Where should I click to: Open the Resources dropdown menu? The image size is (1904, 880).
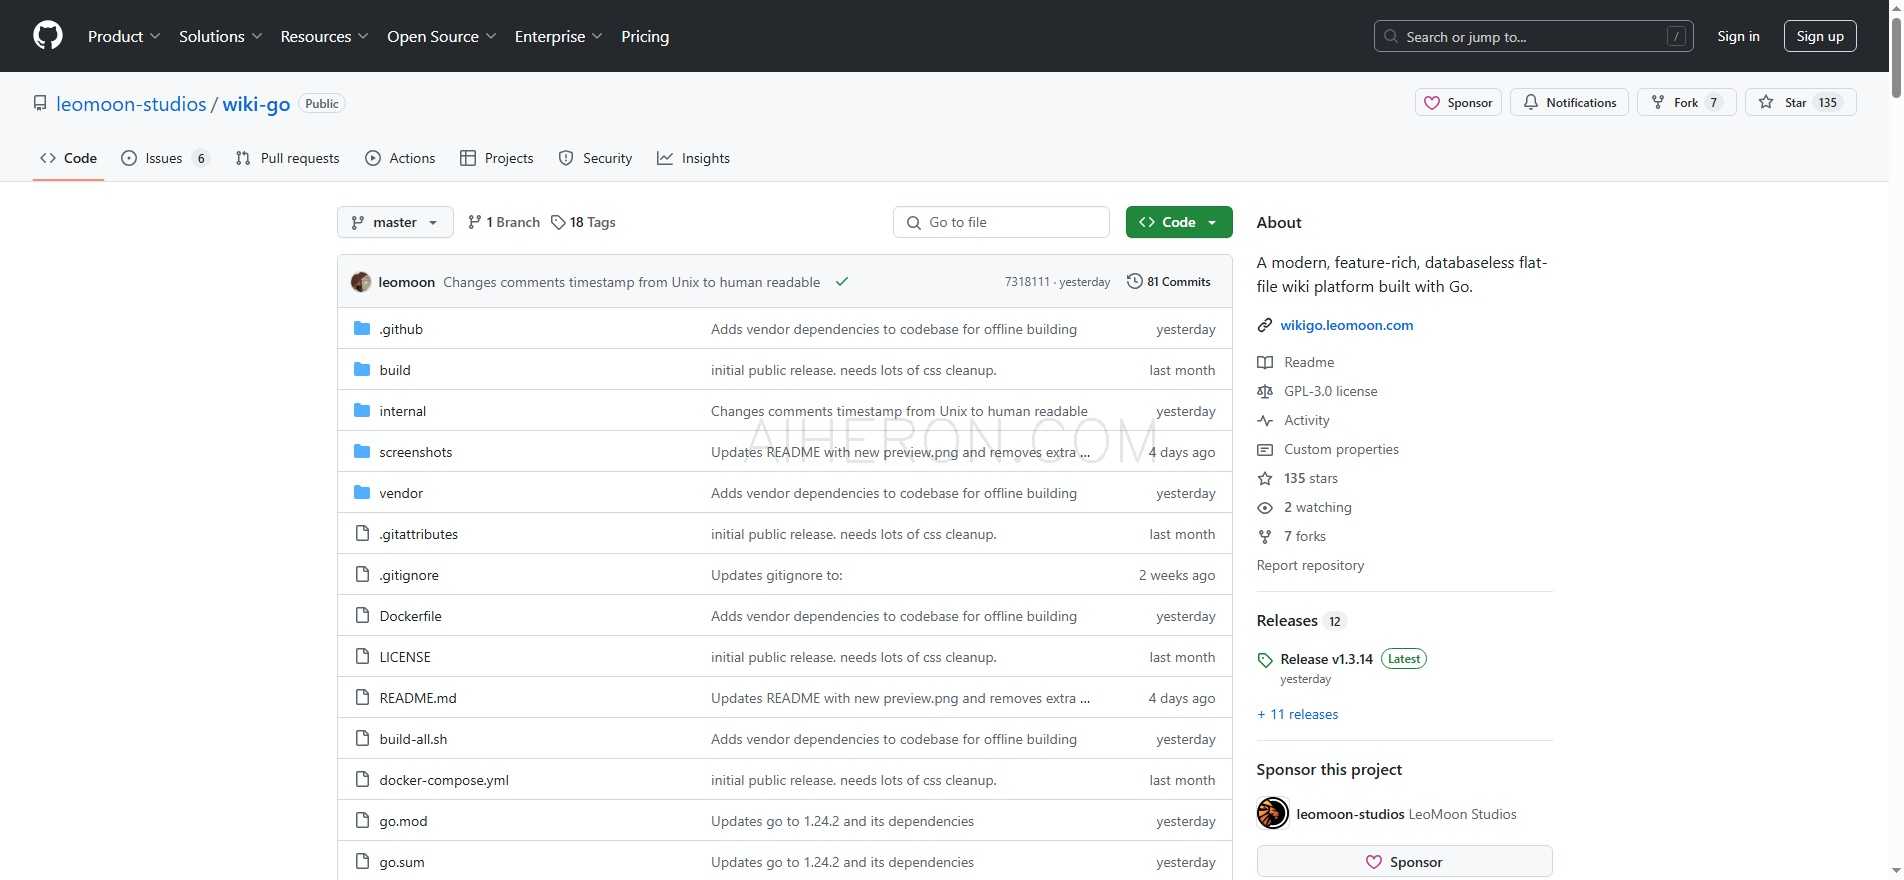[324, 36]
